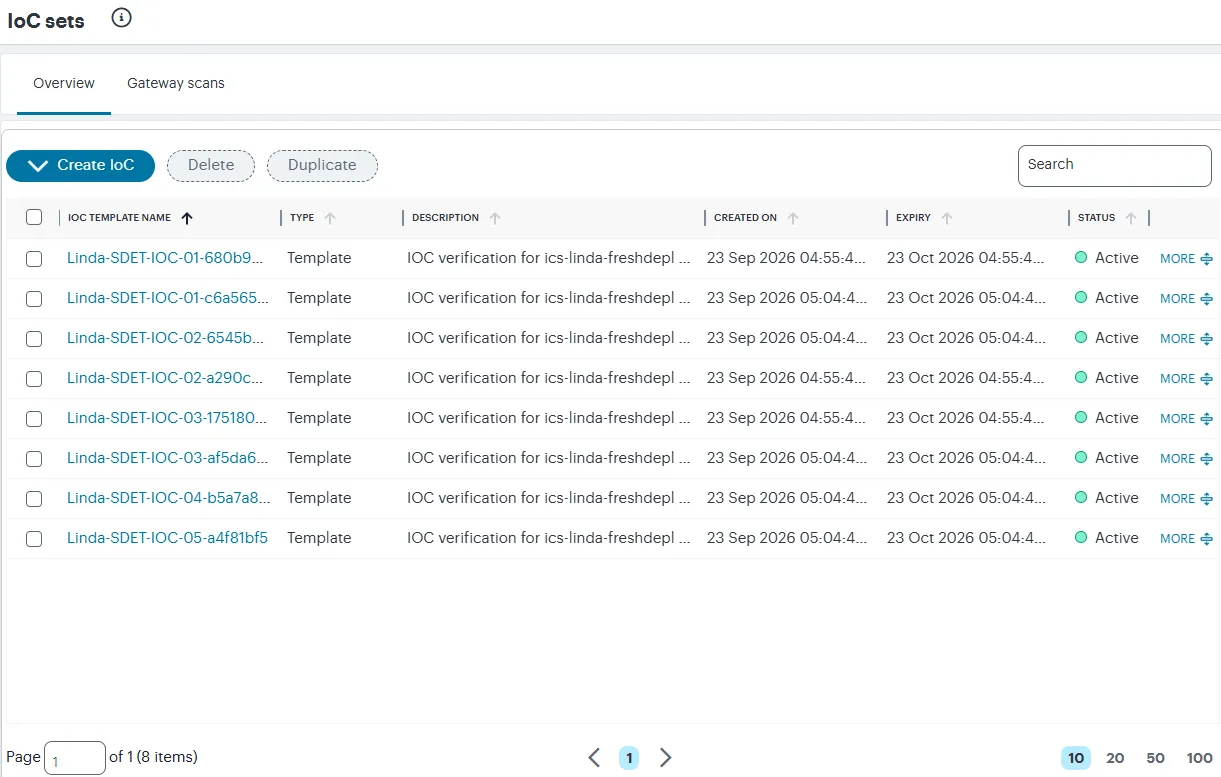Check the box for Linda-SDET-IOC-01-680b9 row
This screenshot has width=1221, height=777.
coord(34,259)
